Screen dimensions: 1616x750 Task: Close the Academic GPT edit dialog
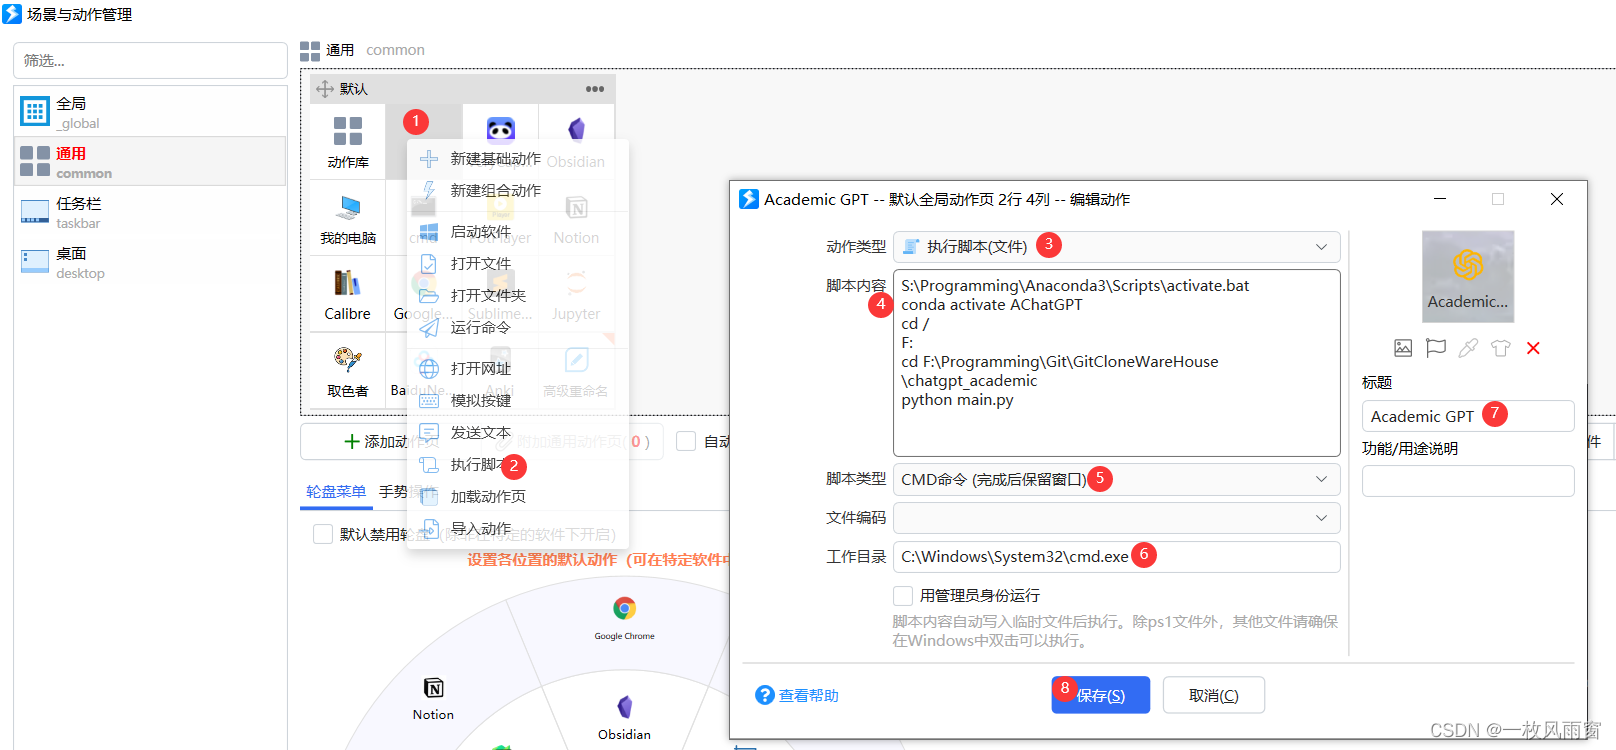click(1556, 199)
